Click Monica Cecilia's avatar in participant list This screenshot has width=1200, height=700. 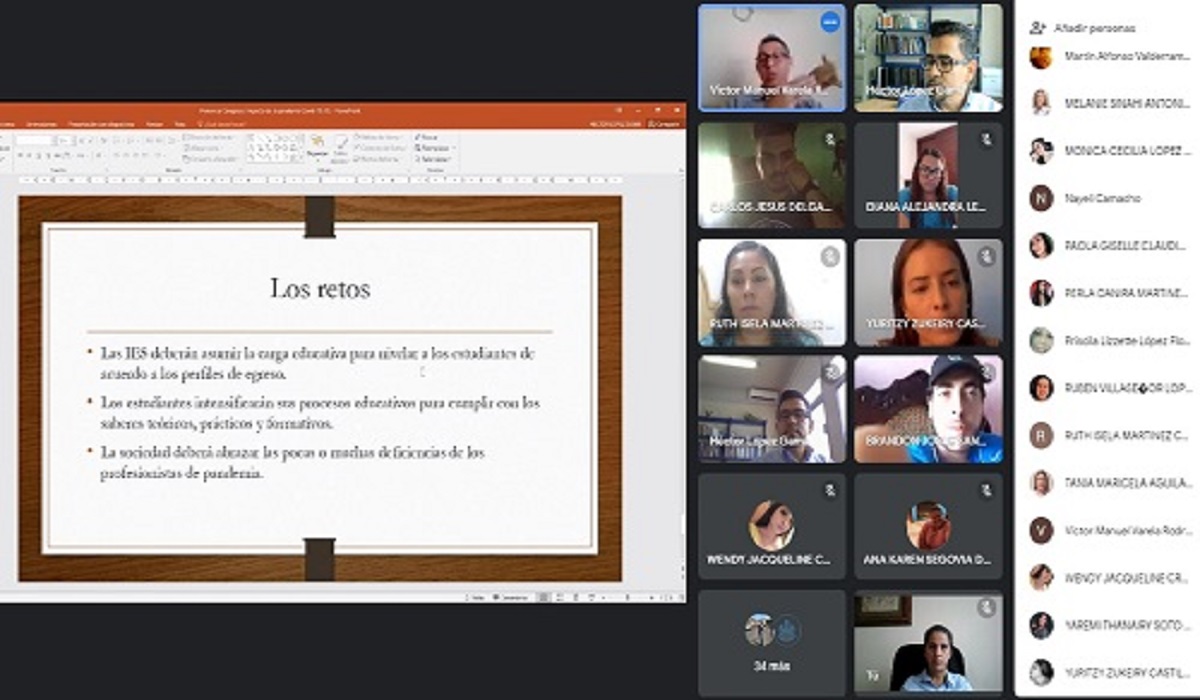[x=1041, y=150]
